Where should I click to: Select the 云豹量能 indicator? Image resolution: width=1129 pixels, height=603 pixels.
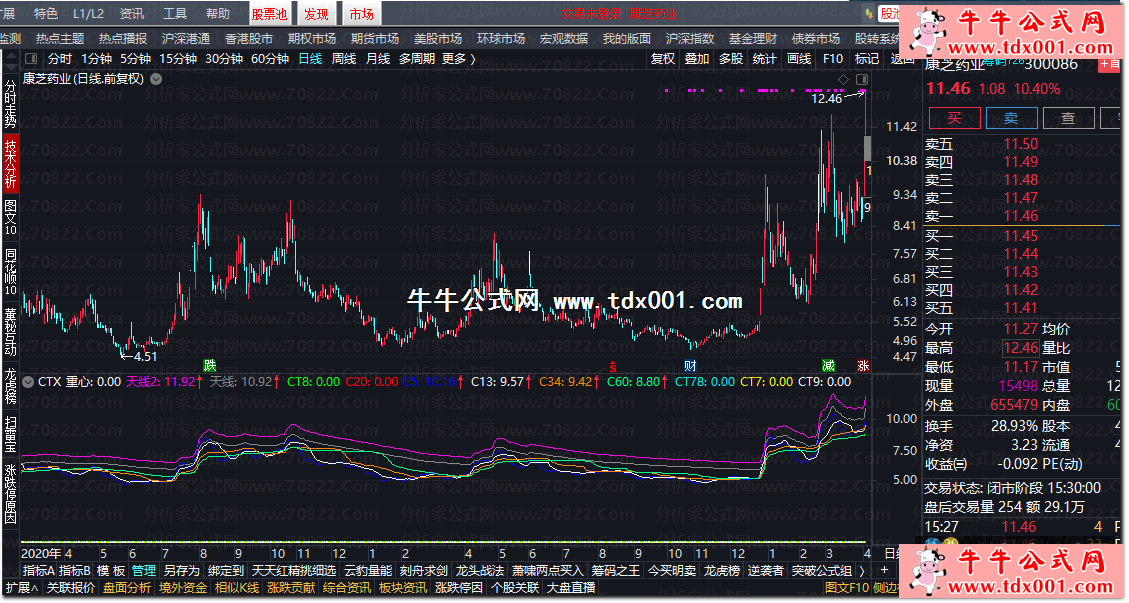[368, 571]
